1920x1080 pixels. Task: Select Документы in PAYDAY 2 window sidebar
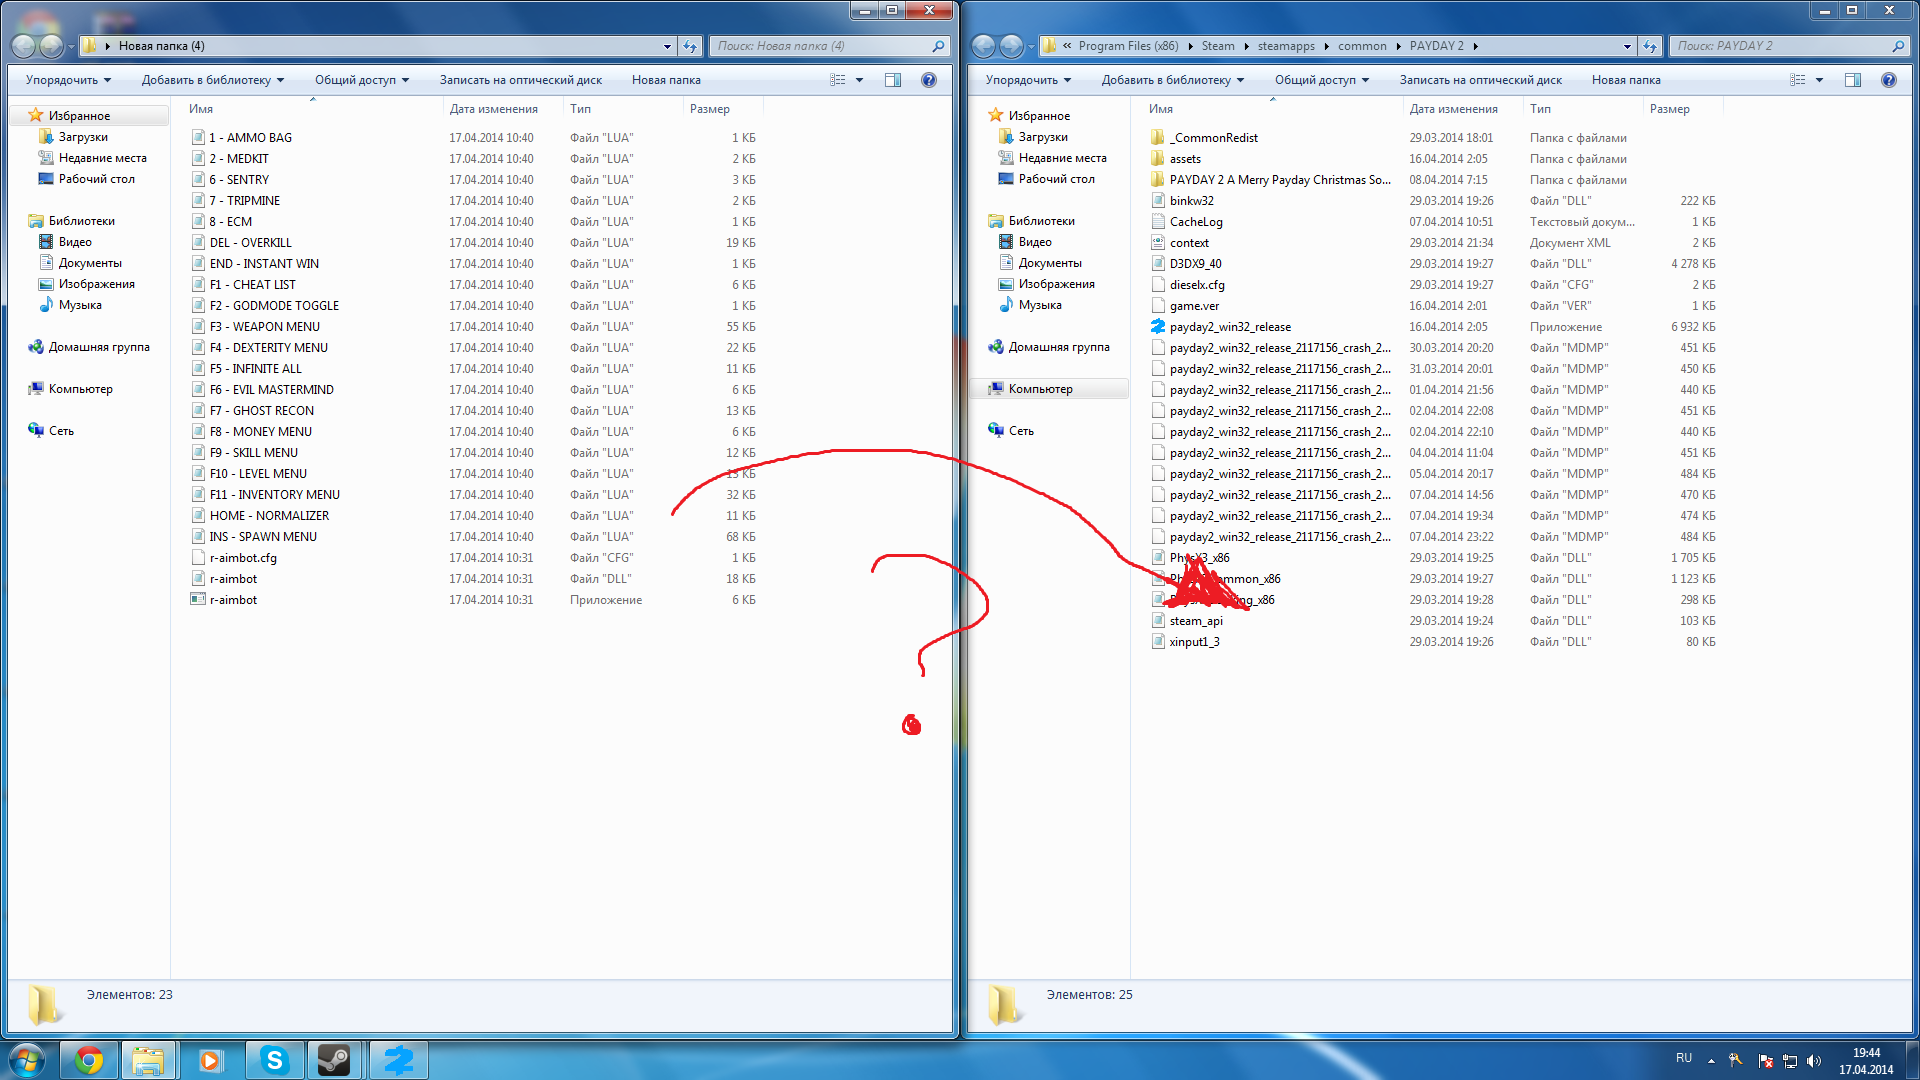(x=1050, y=263)
